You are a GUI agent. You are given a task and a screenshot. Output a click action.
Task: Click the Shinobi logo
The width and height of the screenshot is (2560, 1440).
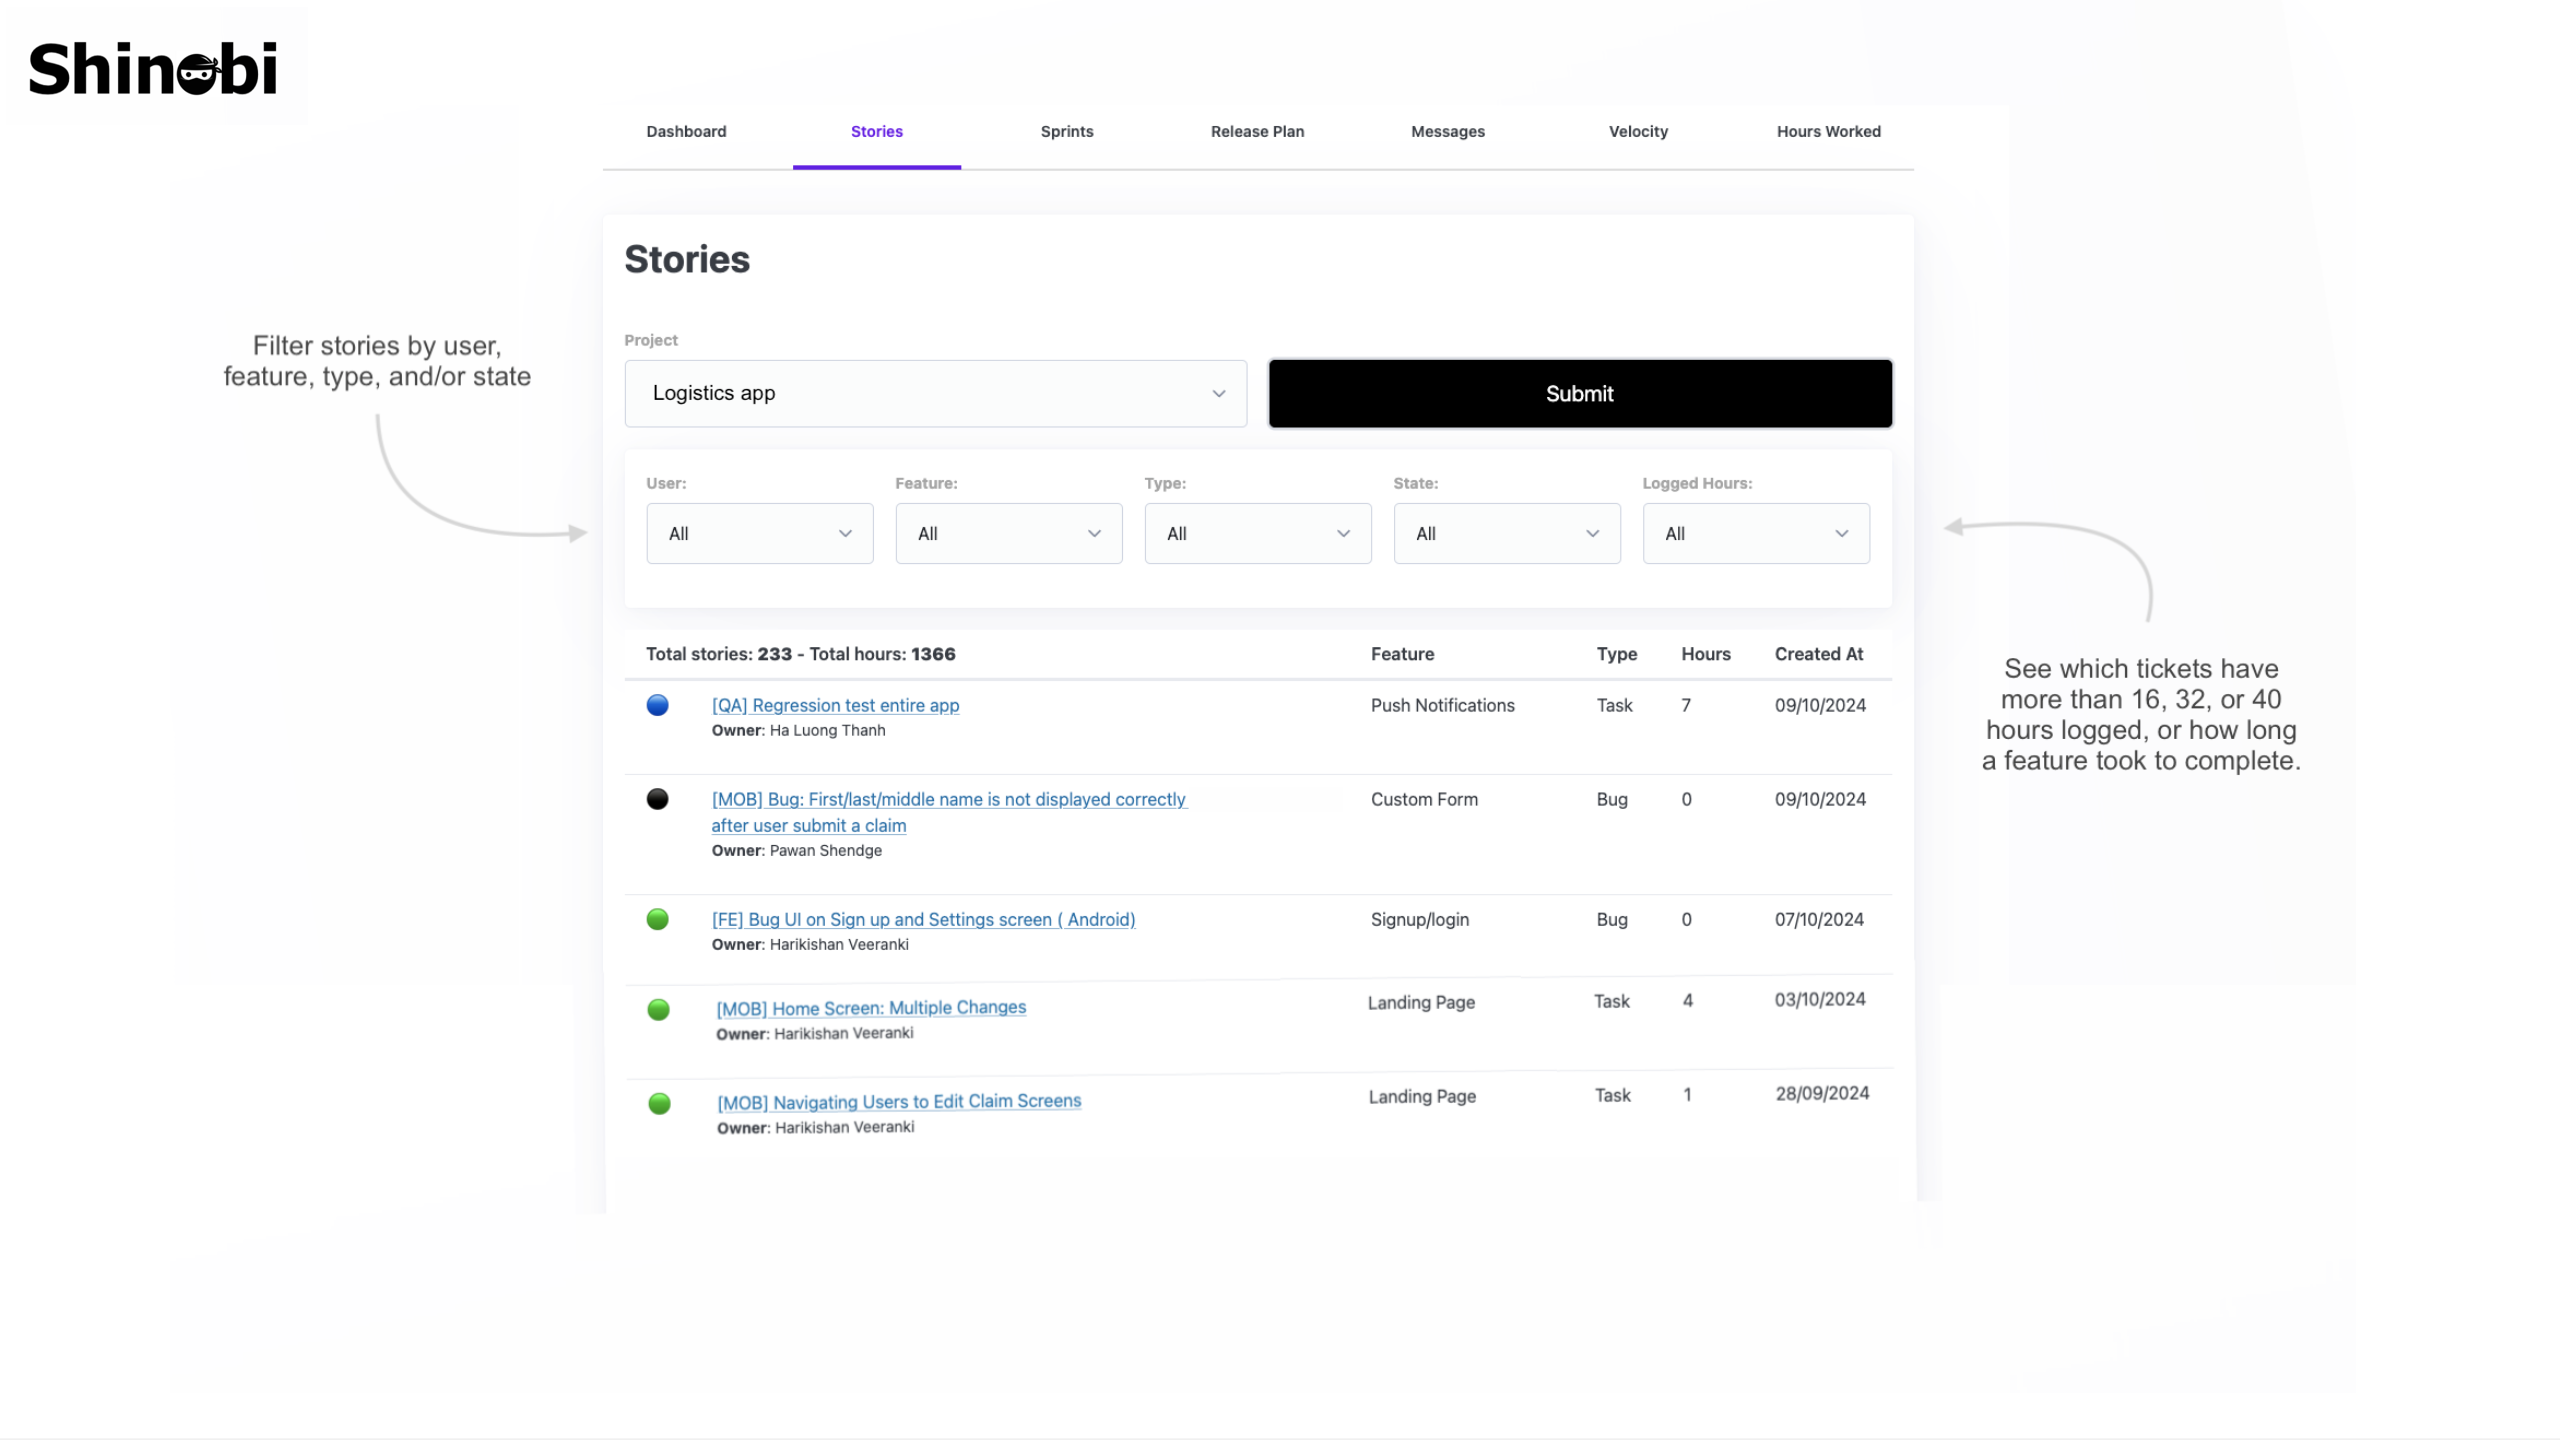[153, 68]
